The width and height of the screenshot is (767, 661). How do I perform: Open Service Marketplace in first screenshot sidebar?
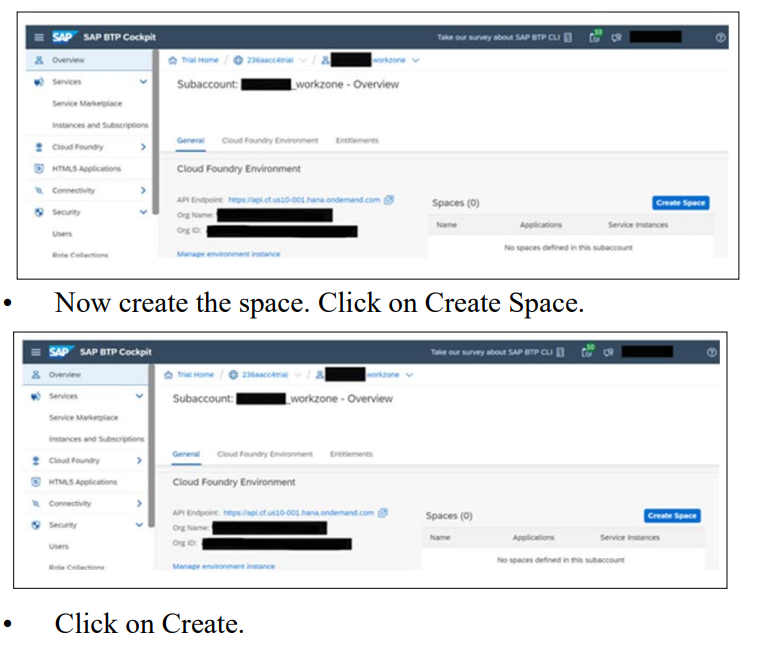tap(87, 104)
